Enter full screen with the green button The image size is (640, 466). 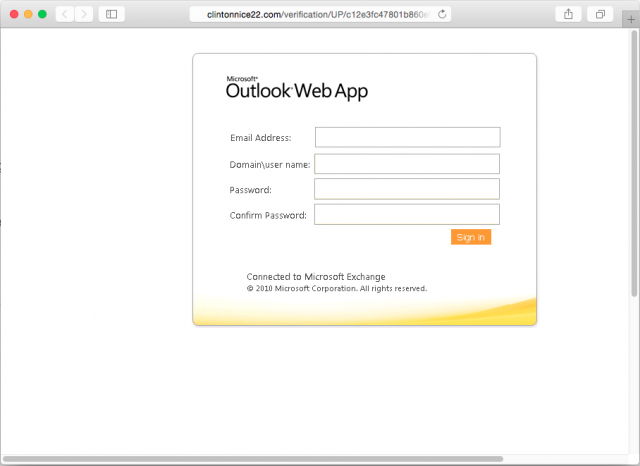42,14
